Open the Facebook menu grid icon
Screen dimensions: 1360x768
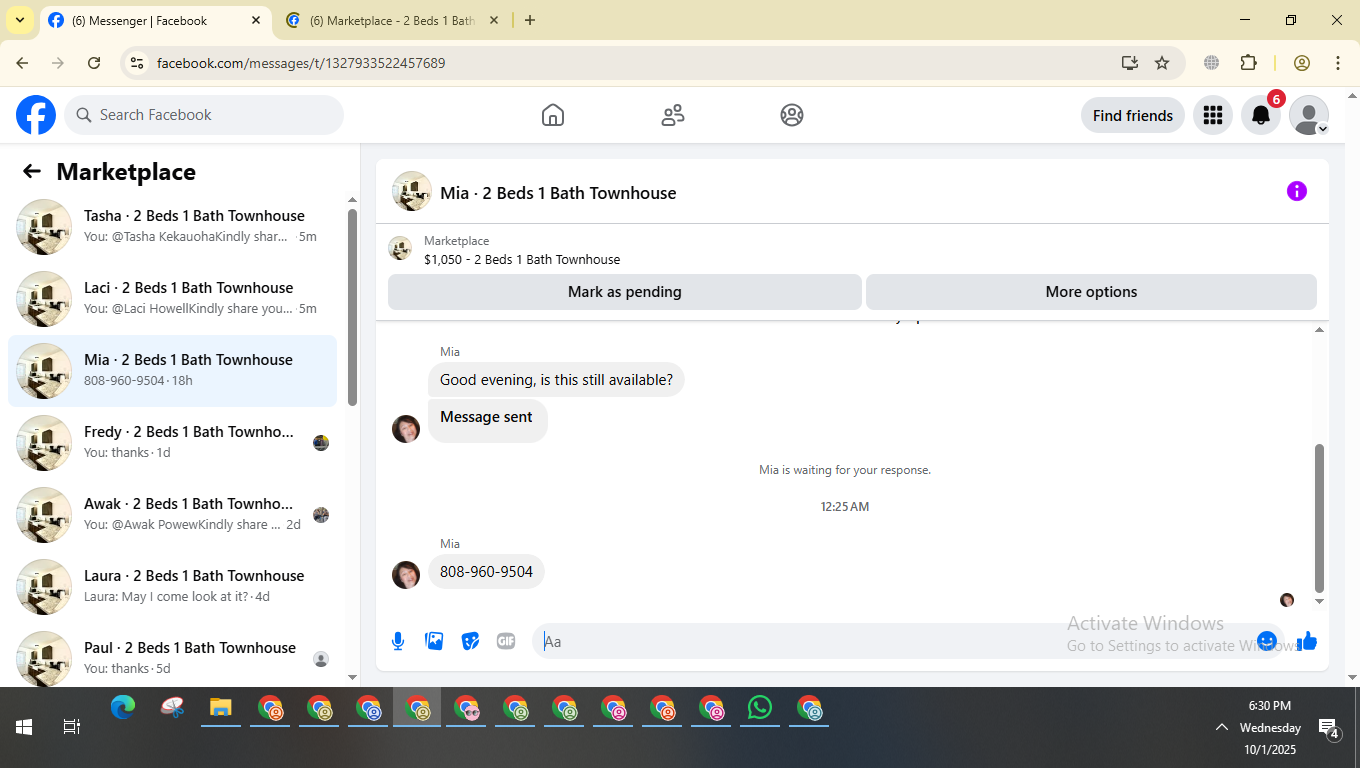click(1213, 115)
